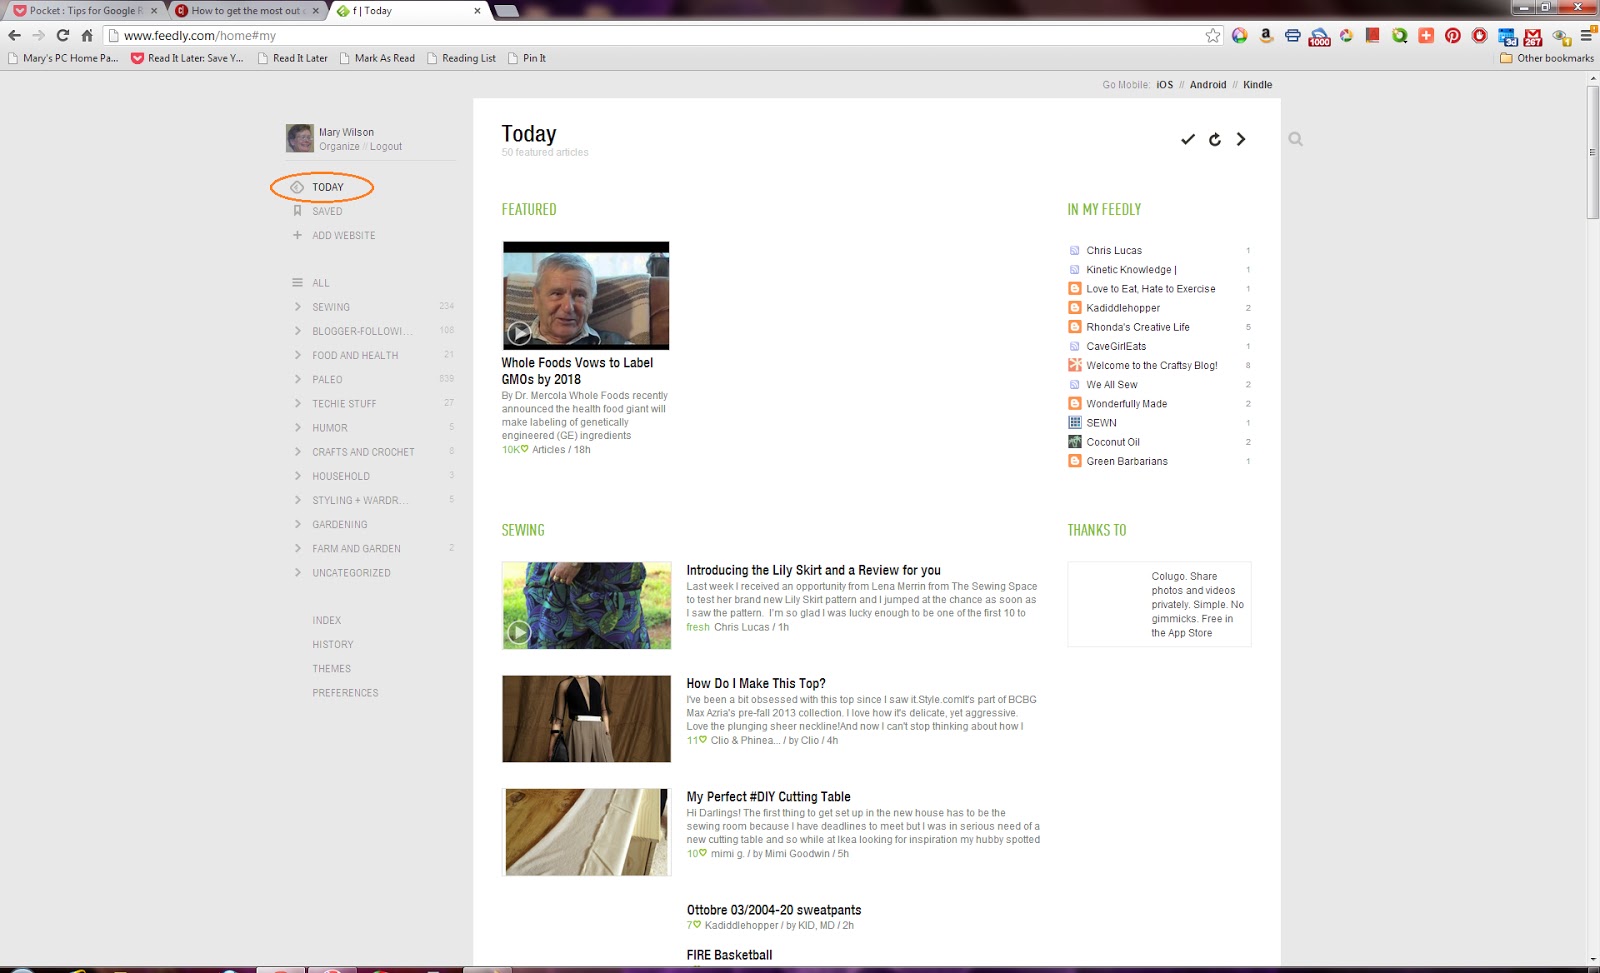Open the Kindle mobile link
Image resolution: width=1600 pixels, height=973 pixels.
[1257, 85]
